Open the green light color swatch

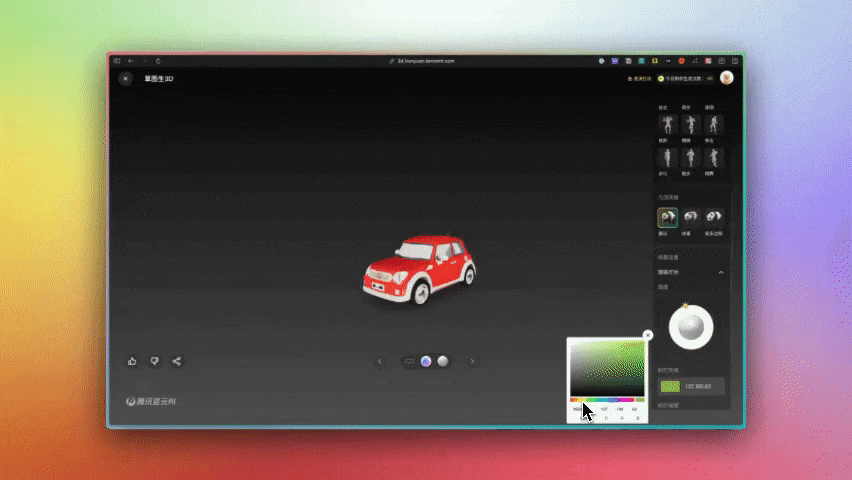[670, 387]
